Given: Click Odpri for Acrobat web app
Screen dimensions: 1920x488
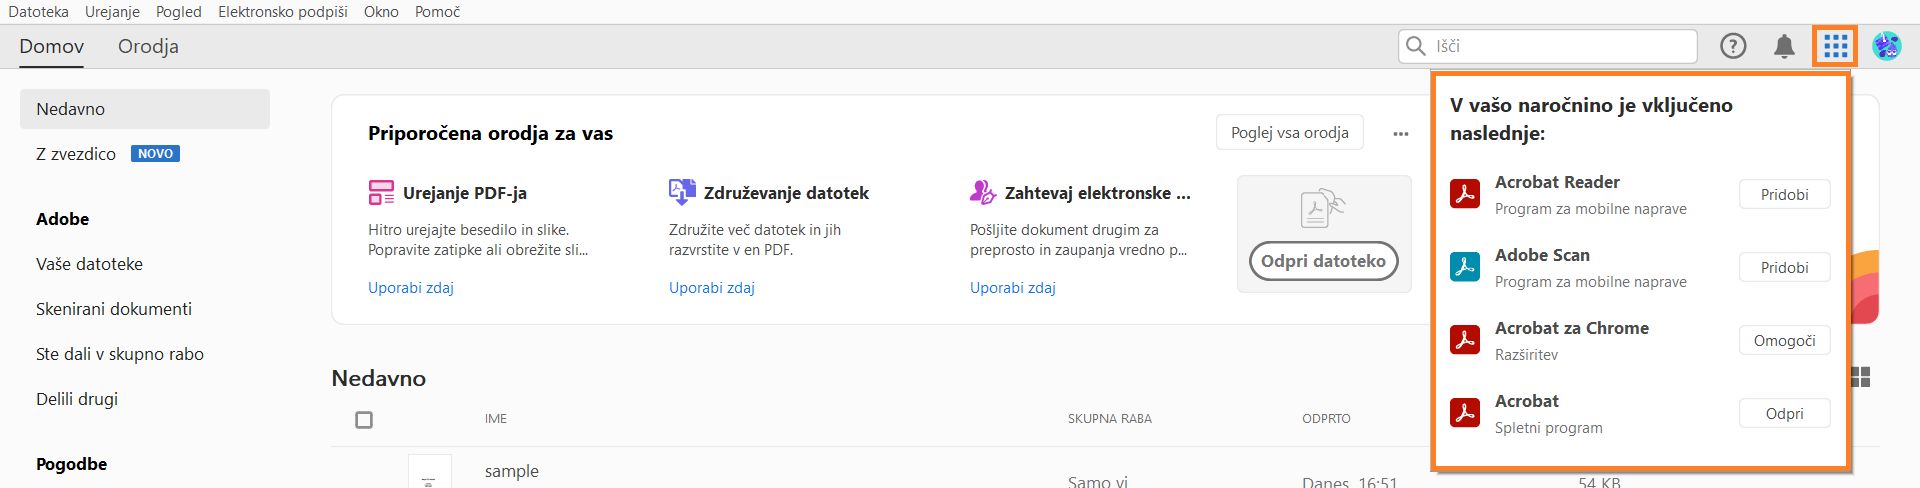Looking at the screenshot, I should pos(1785,413).
